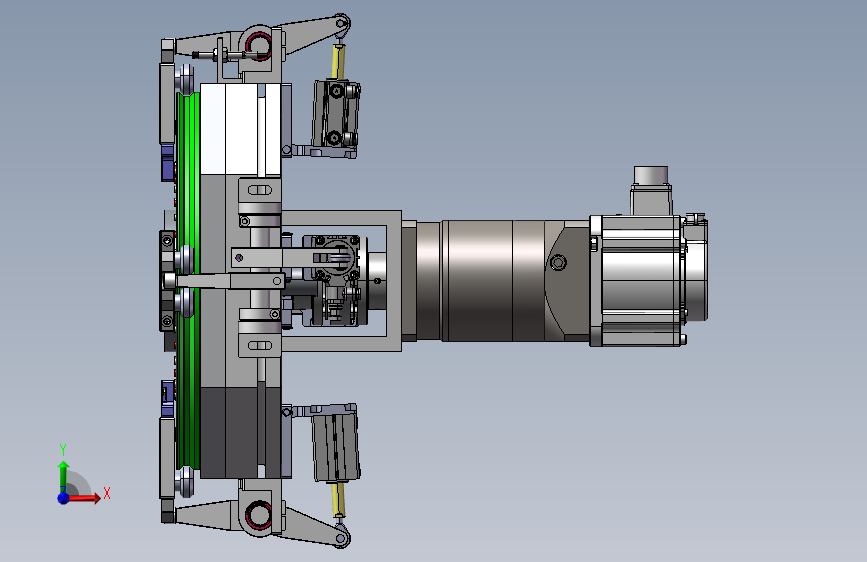
Task: Pick the top red ring bearing
Action: pos(259,44)
